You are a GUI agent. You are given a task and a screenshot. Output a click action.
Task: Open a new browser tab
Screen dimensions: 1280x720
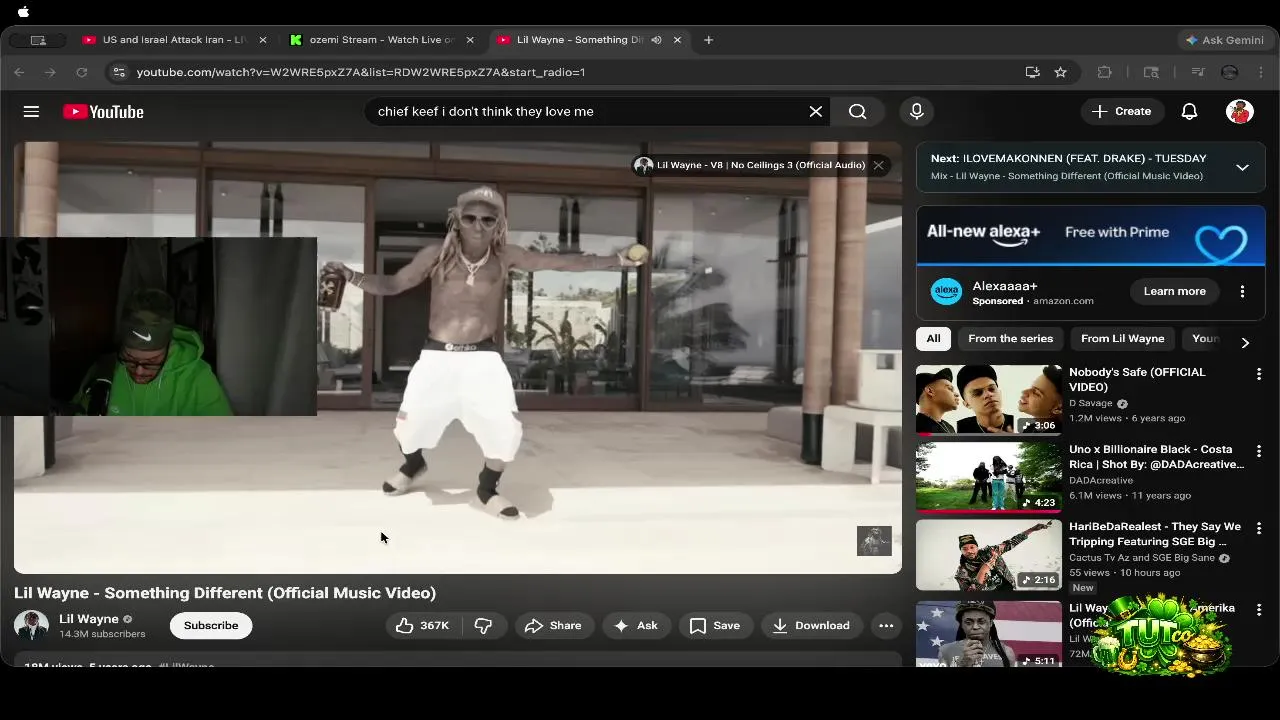point(708,40)
